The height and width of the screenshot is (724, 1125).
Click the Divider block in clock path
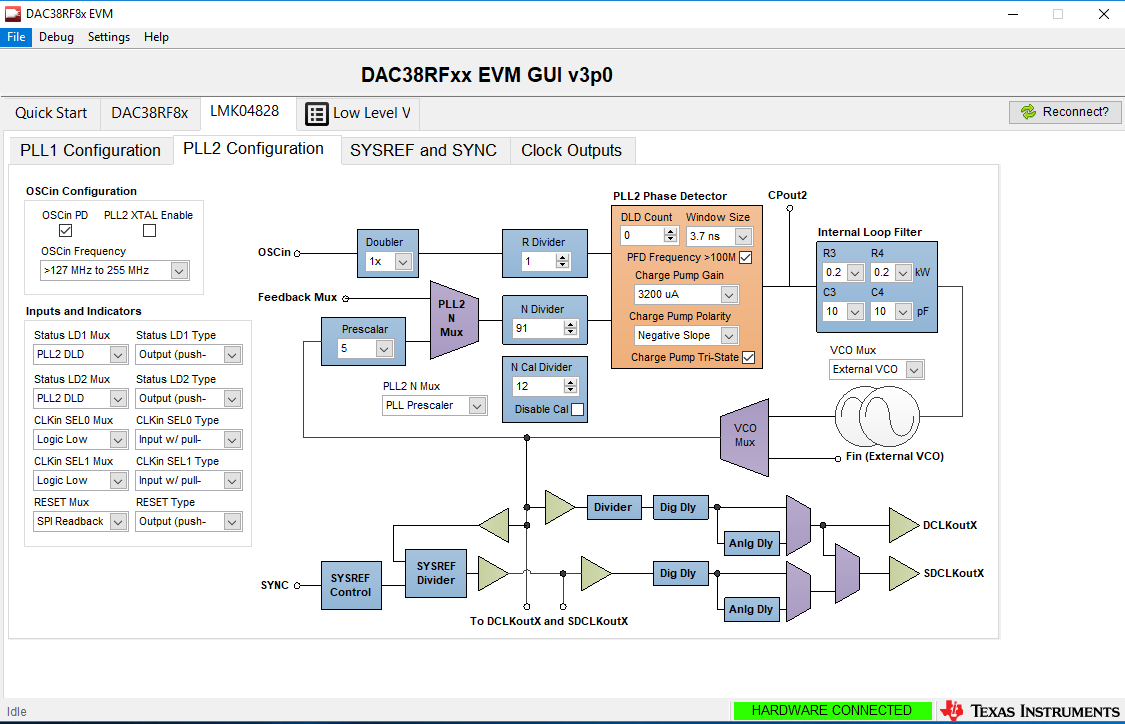pos(613,507)
